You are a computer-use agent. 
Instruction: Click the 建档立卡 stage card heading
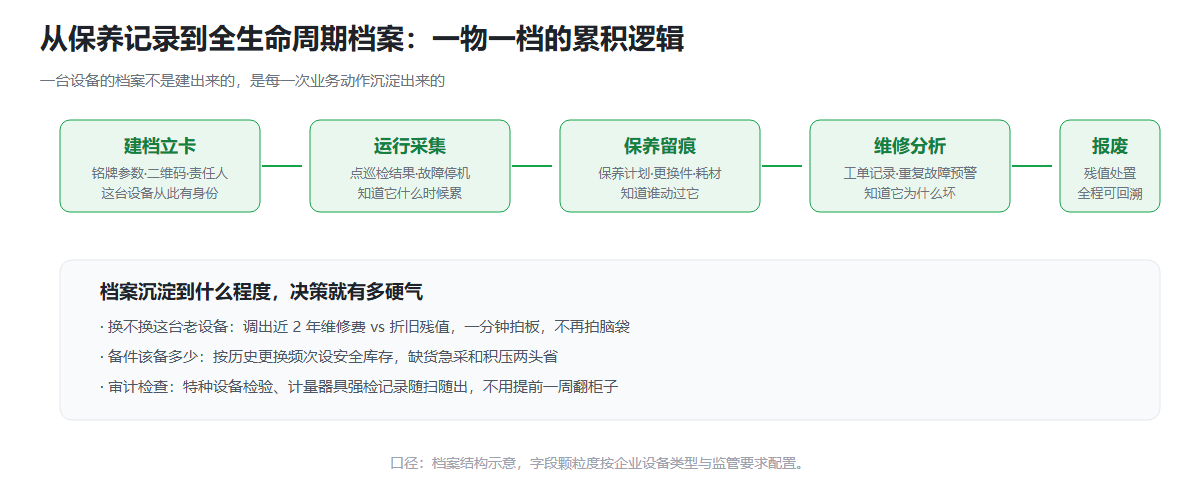160,146
